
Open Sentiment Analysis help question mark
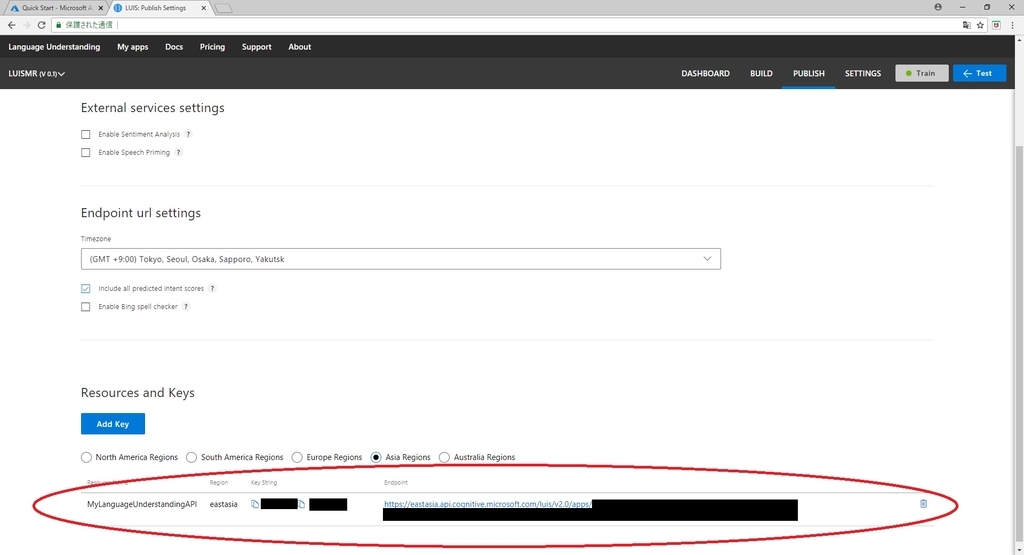pos(188,135)
